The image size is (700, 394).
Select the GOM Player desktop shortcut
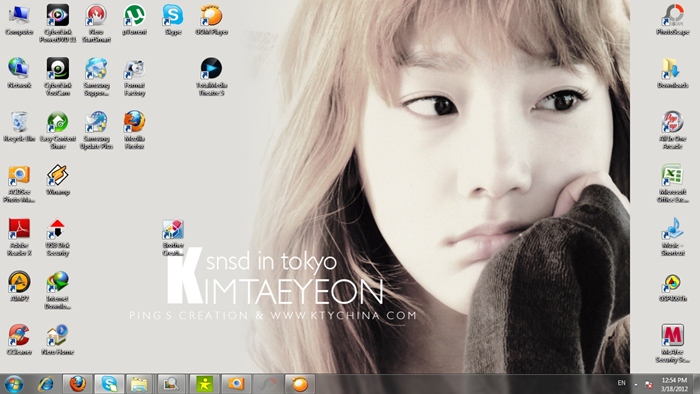[x=211, y=20]
